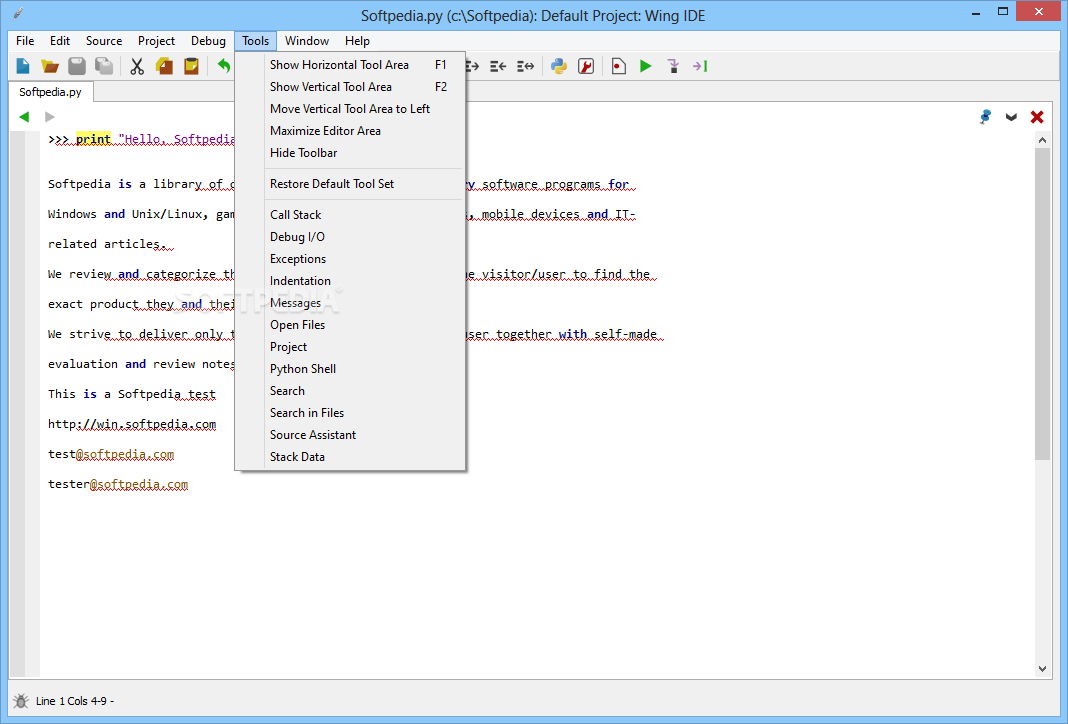Open the Source menu
Screen dimensions: 1068x724
104,41
